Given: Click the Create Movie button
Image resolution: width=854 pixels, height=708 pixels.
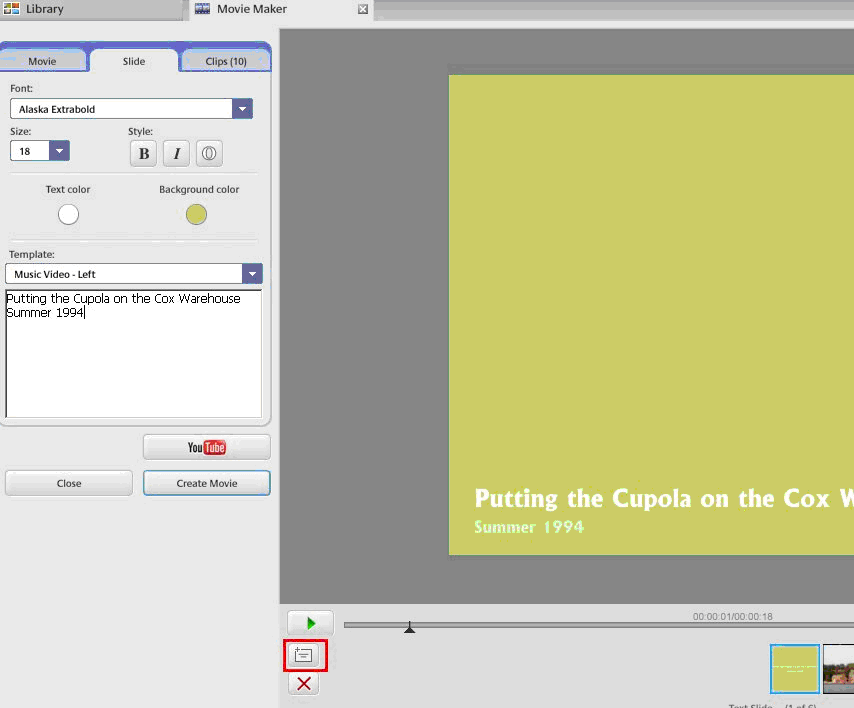Looking at the screenshot, I should pos(207,483).
